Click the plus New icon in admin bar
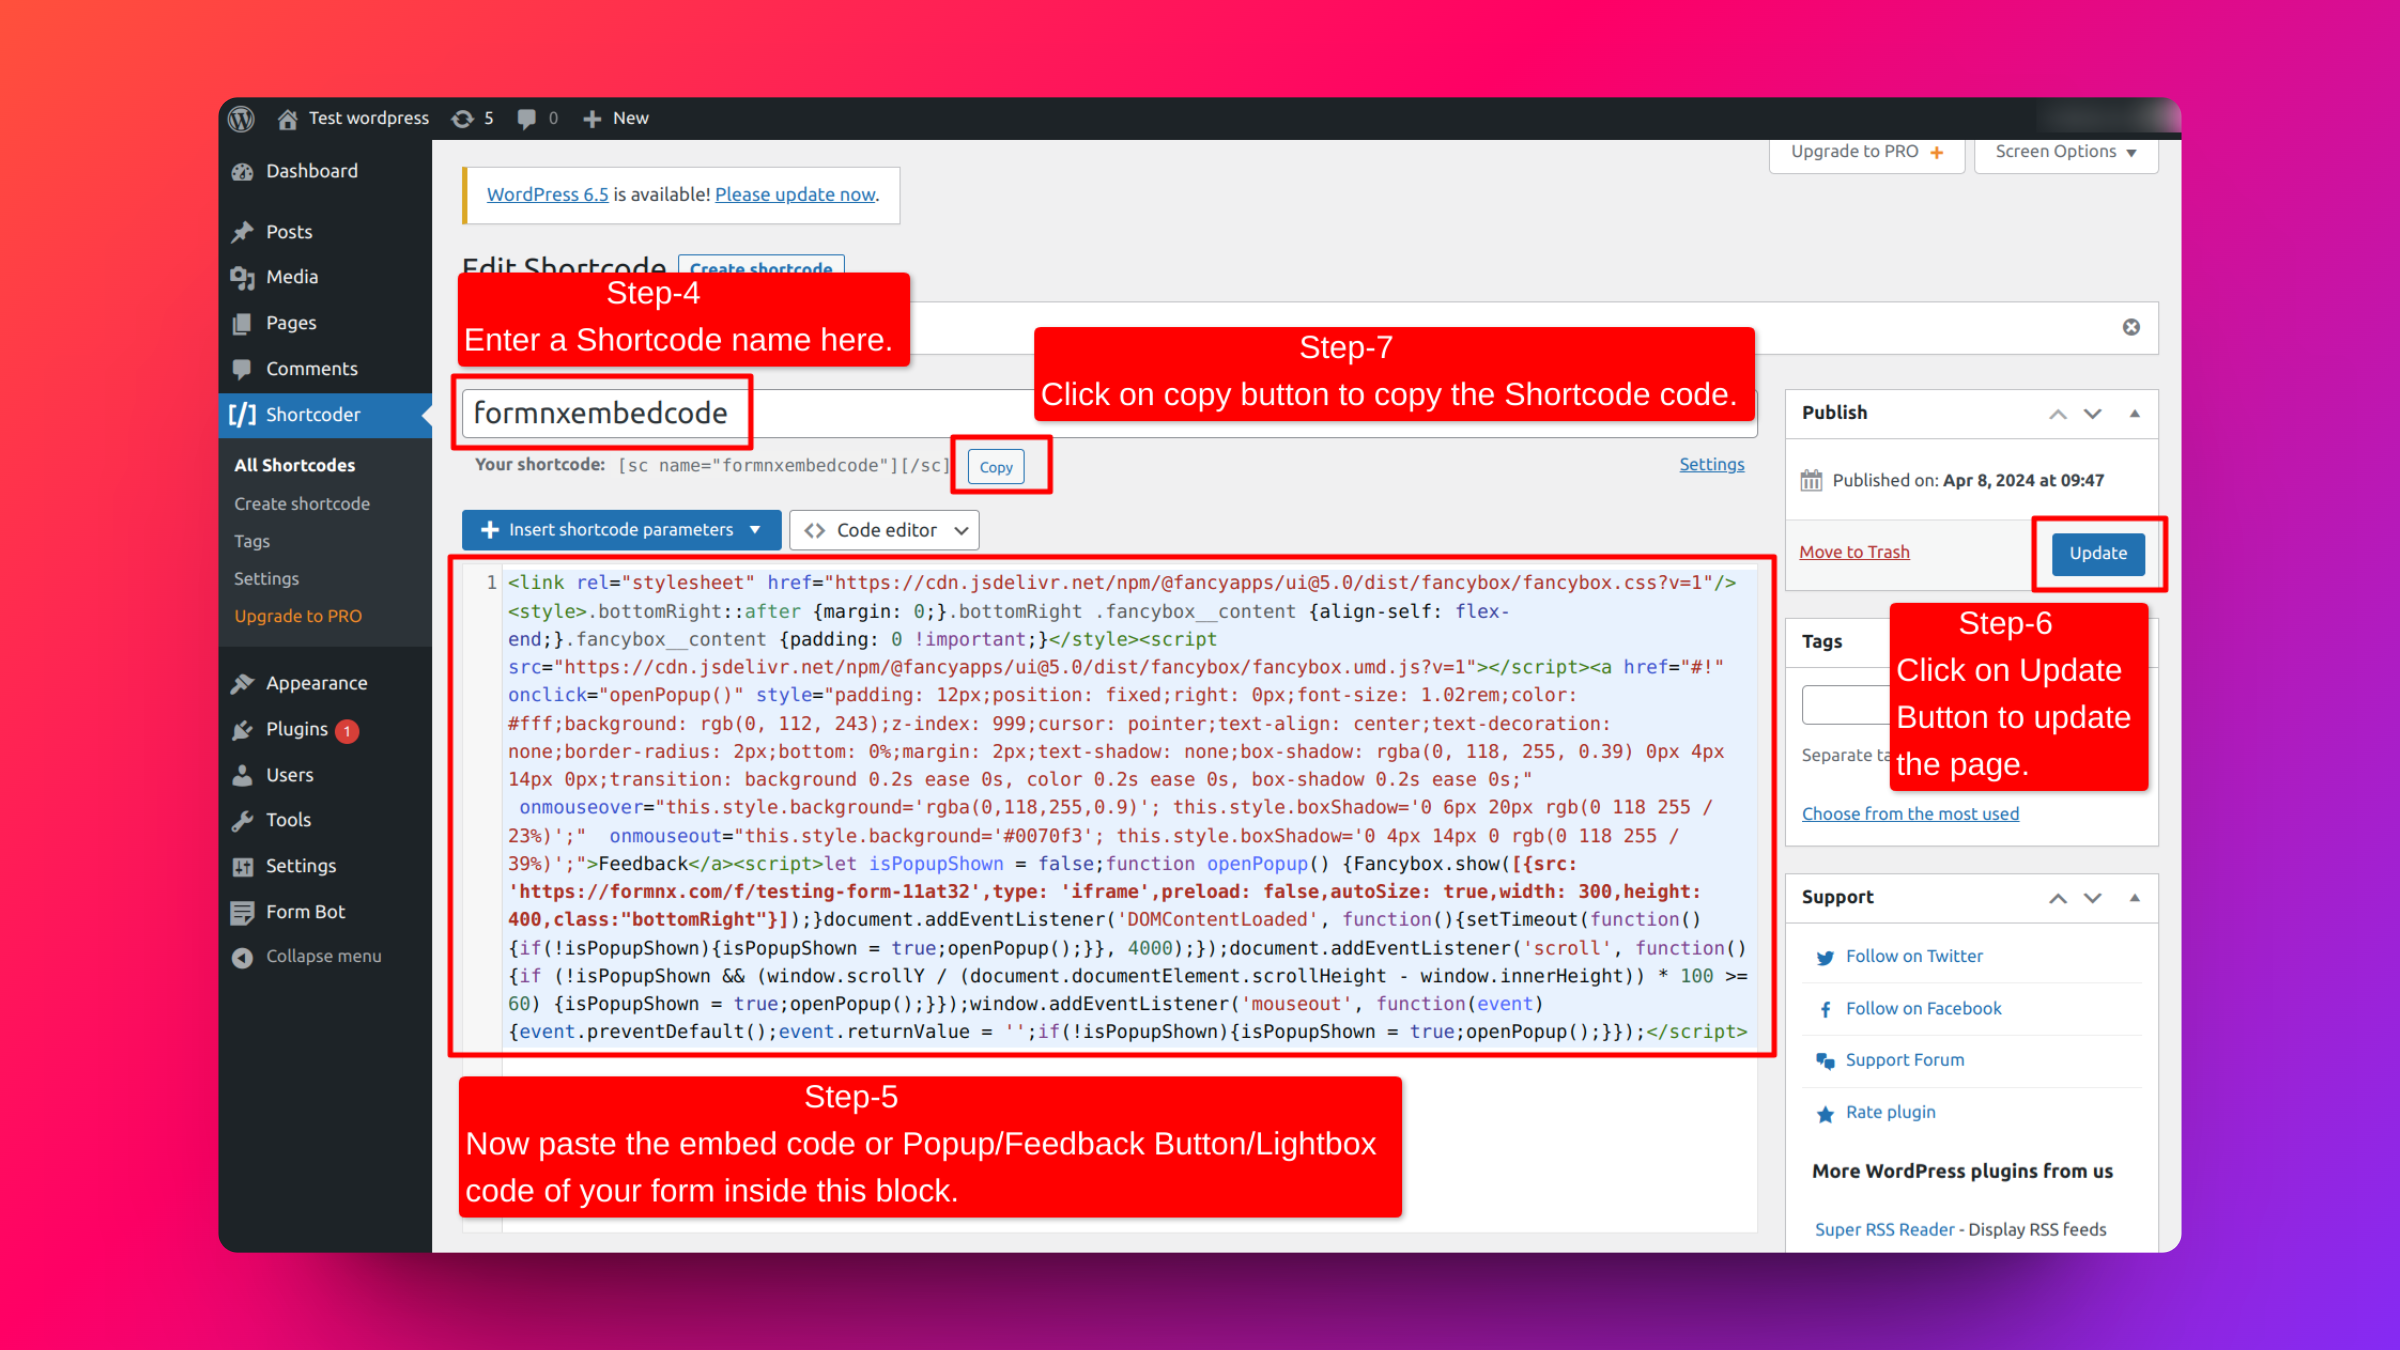 tap(592, 119)
